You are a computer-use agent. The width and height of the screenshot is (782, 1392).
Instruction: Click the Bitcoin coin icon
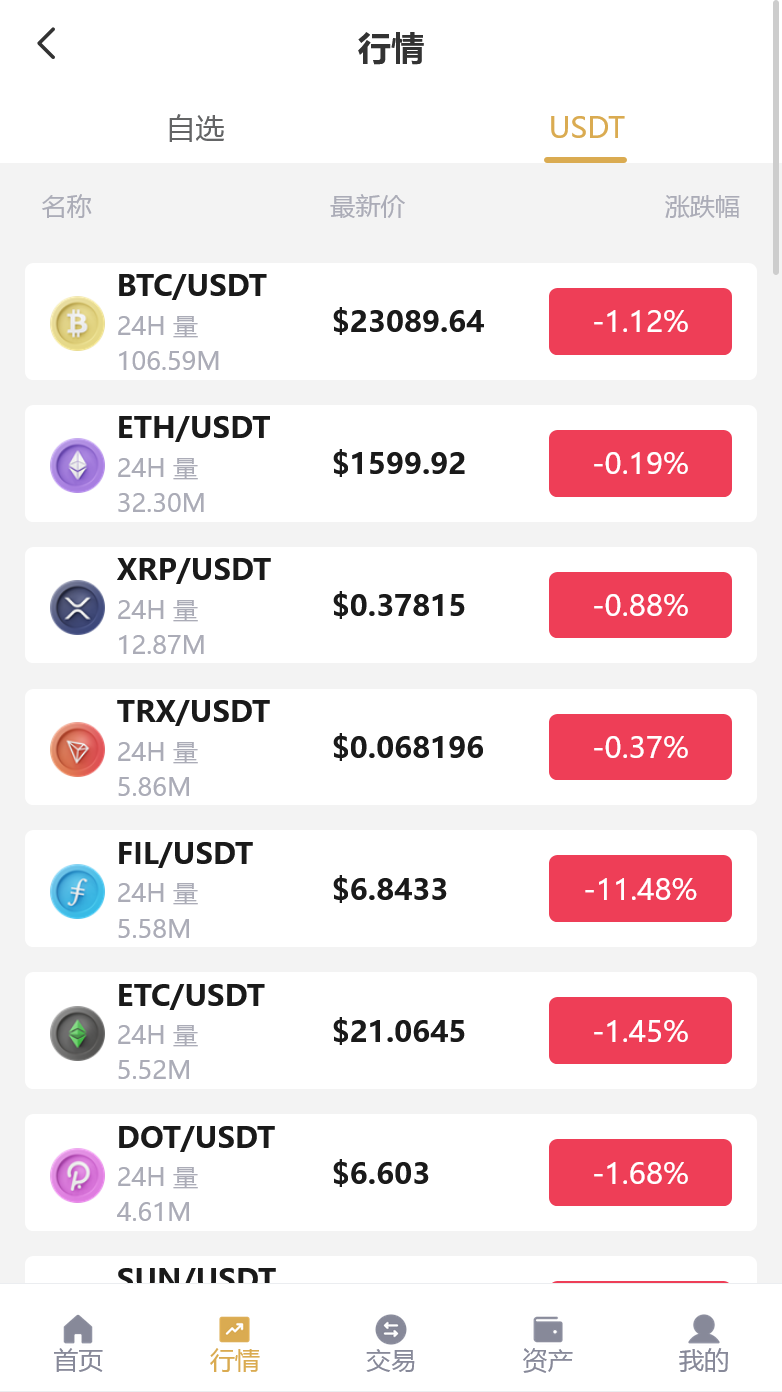pyautogui.click(x=77, y=323)
